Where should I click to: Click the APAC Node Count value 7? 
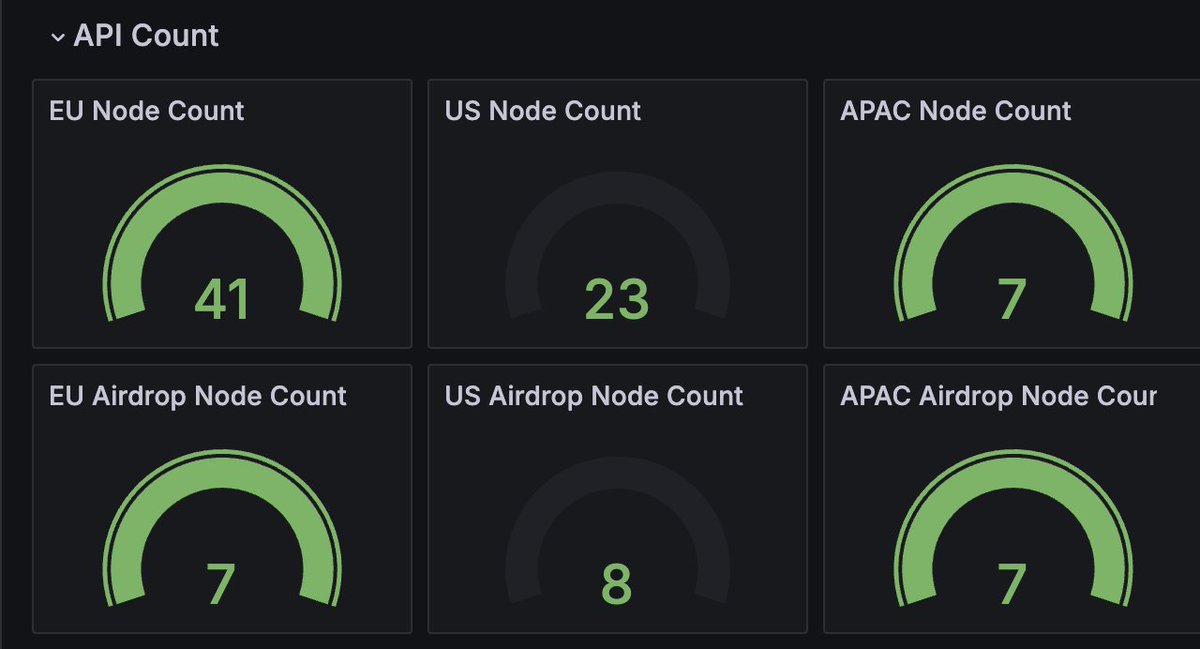click(x=1012, y=299)
